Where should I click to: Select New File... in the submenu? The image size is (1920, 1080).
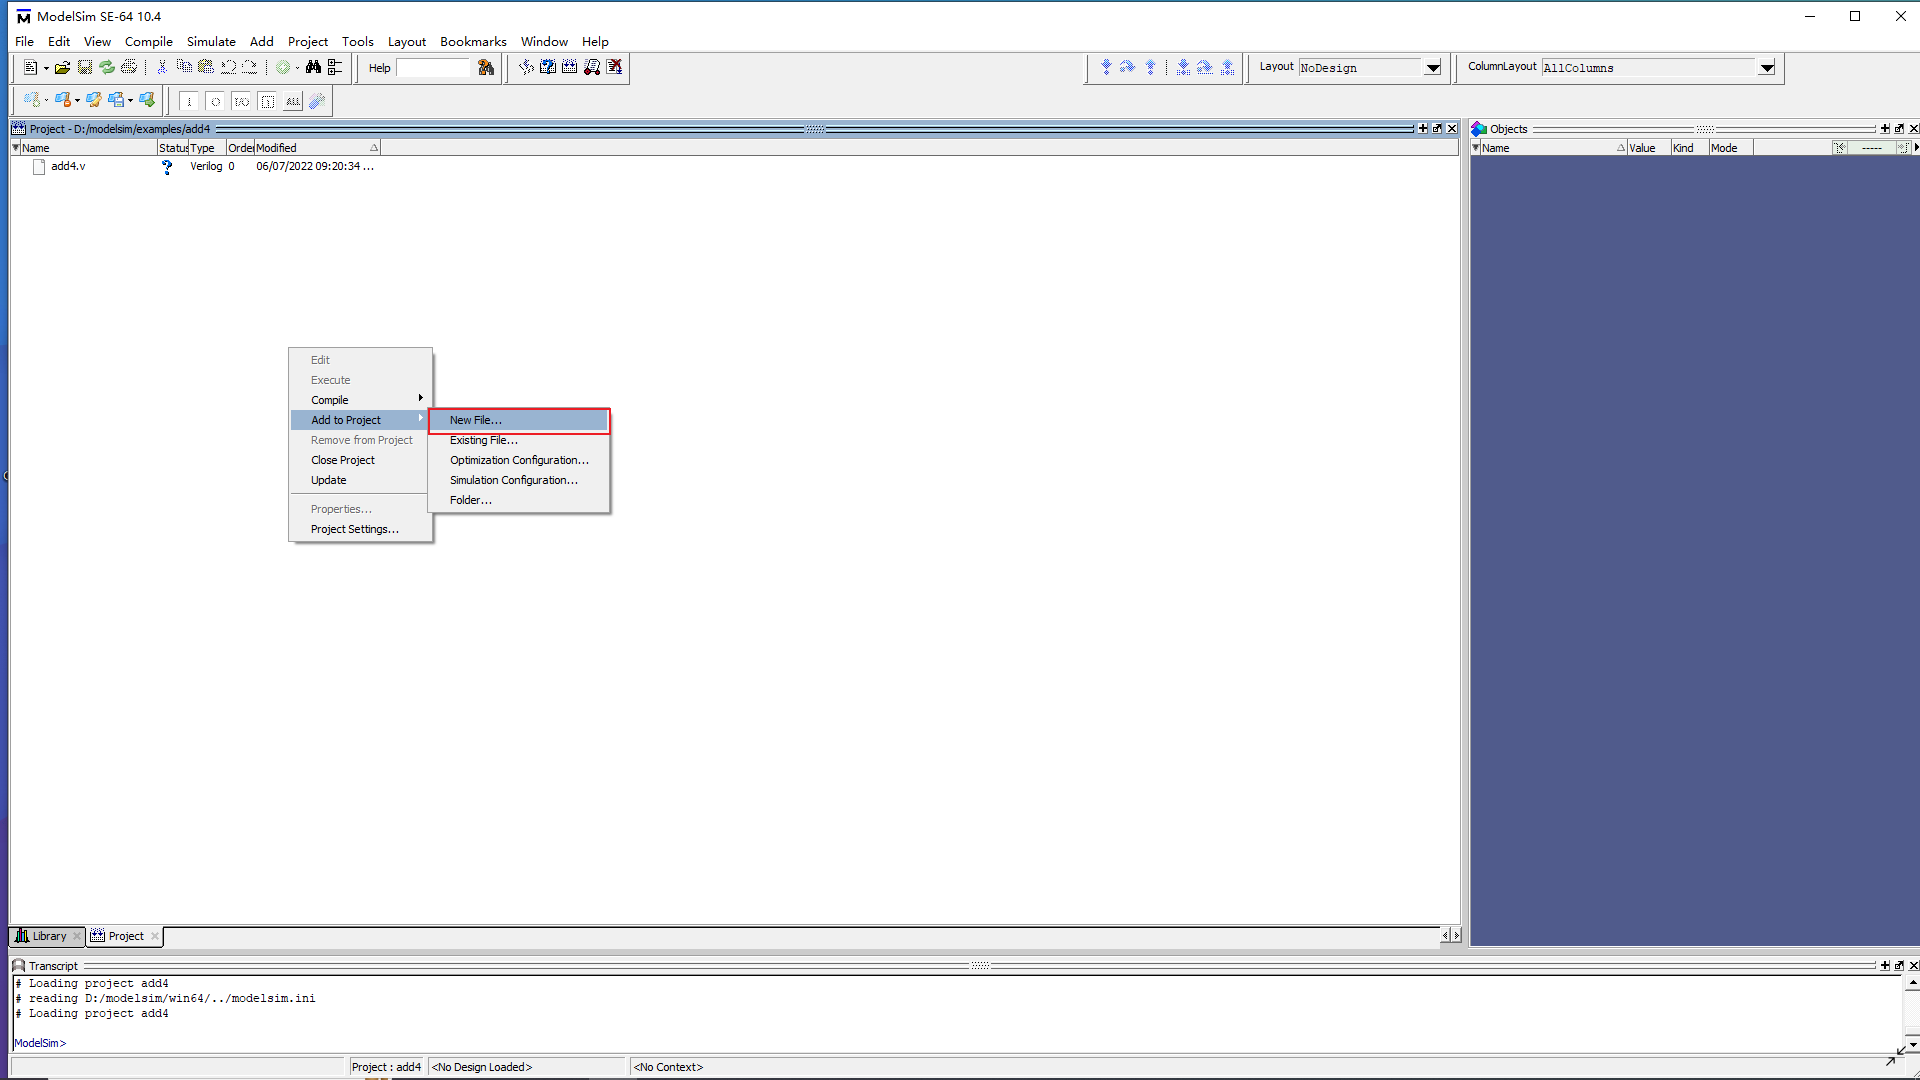pyautogui.click(x=519, y=420)
